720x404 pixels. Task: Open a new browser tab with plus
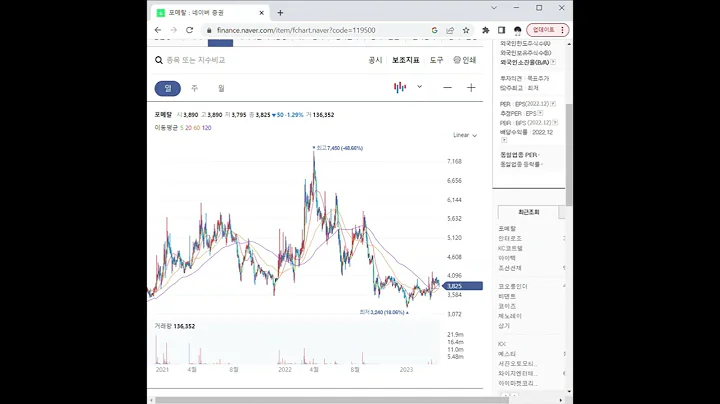(280, 13)
